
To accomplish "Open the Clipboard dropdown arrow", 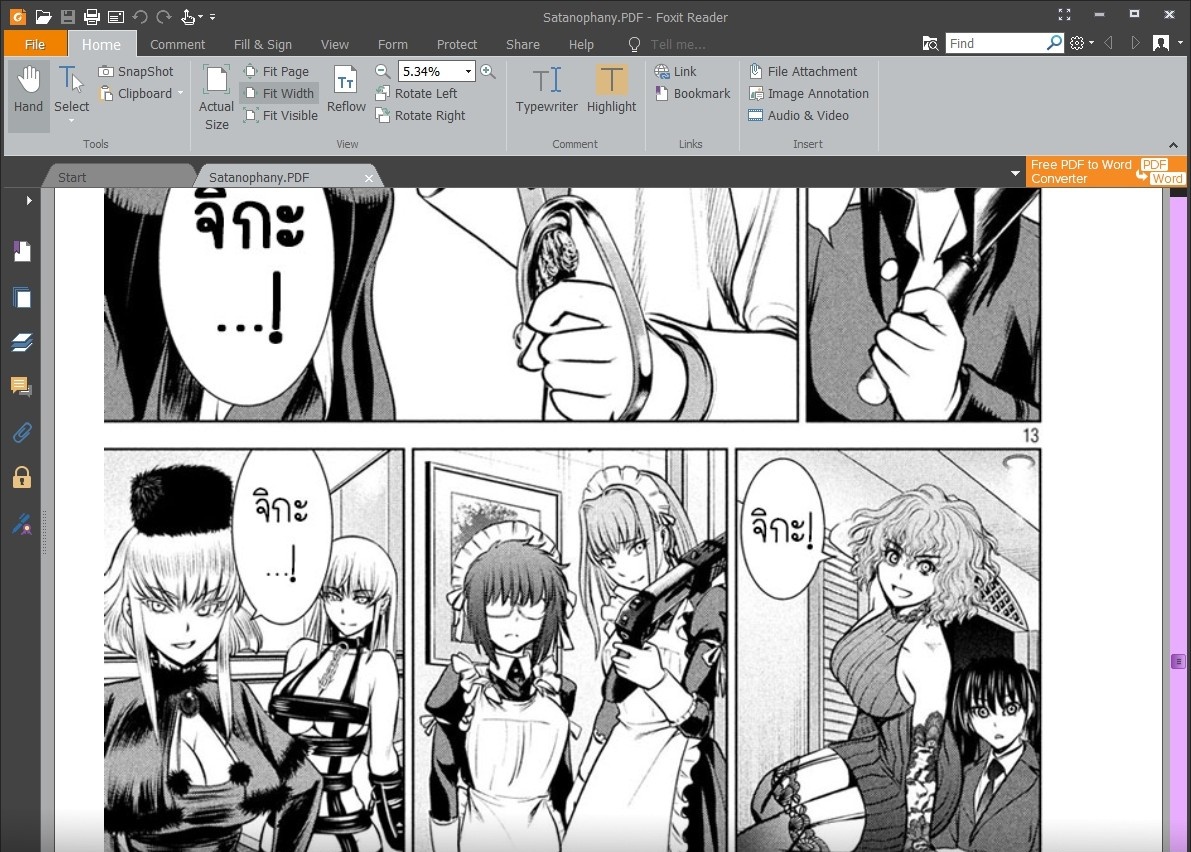I will [181, 93].
